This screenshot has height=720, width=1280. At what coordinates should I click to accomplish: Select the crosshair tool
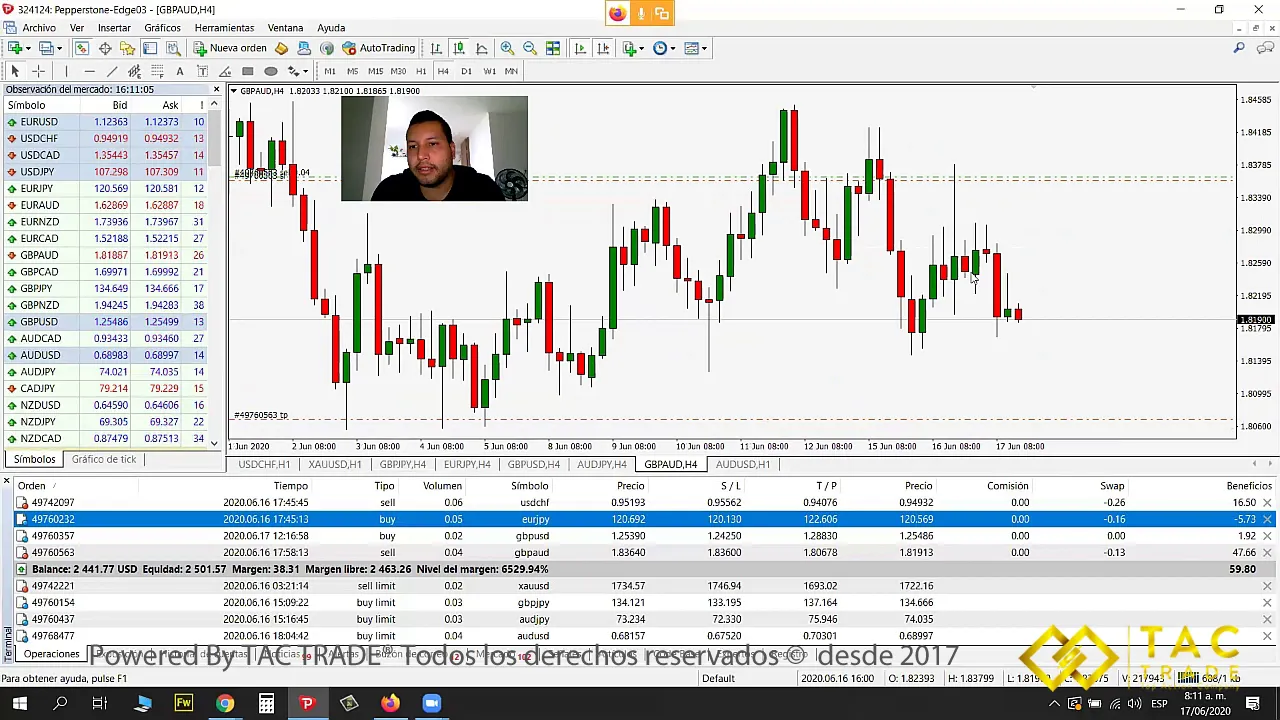click(38, 71)
